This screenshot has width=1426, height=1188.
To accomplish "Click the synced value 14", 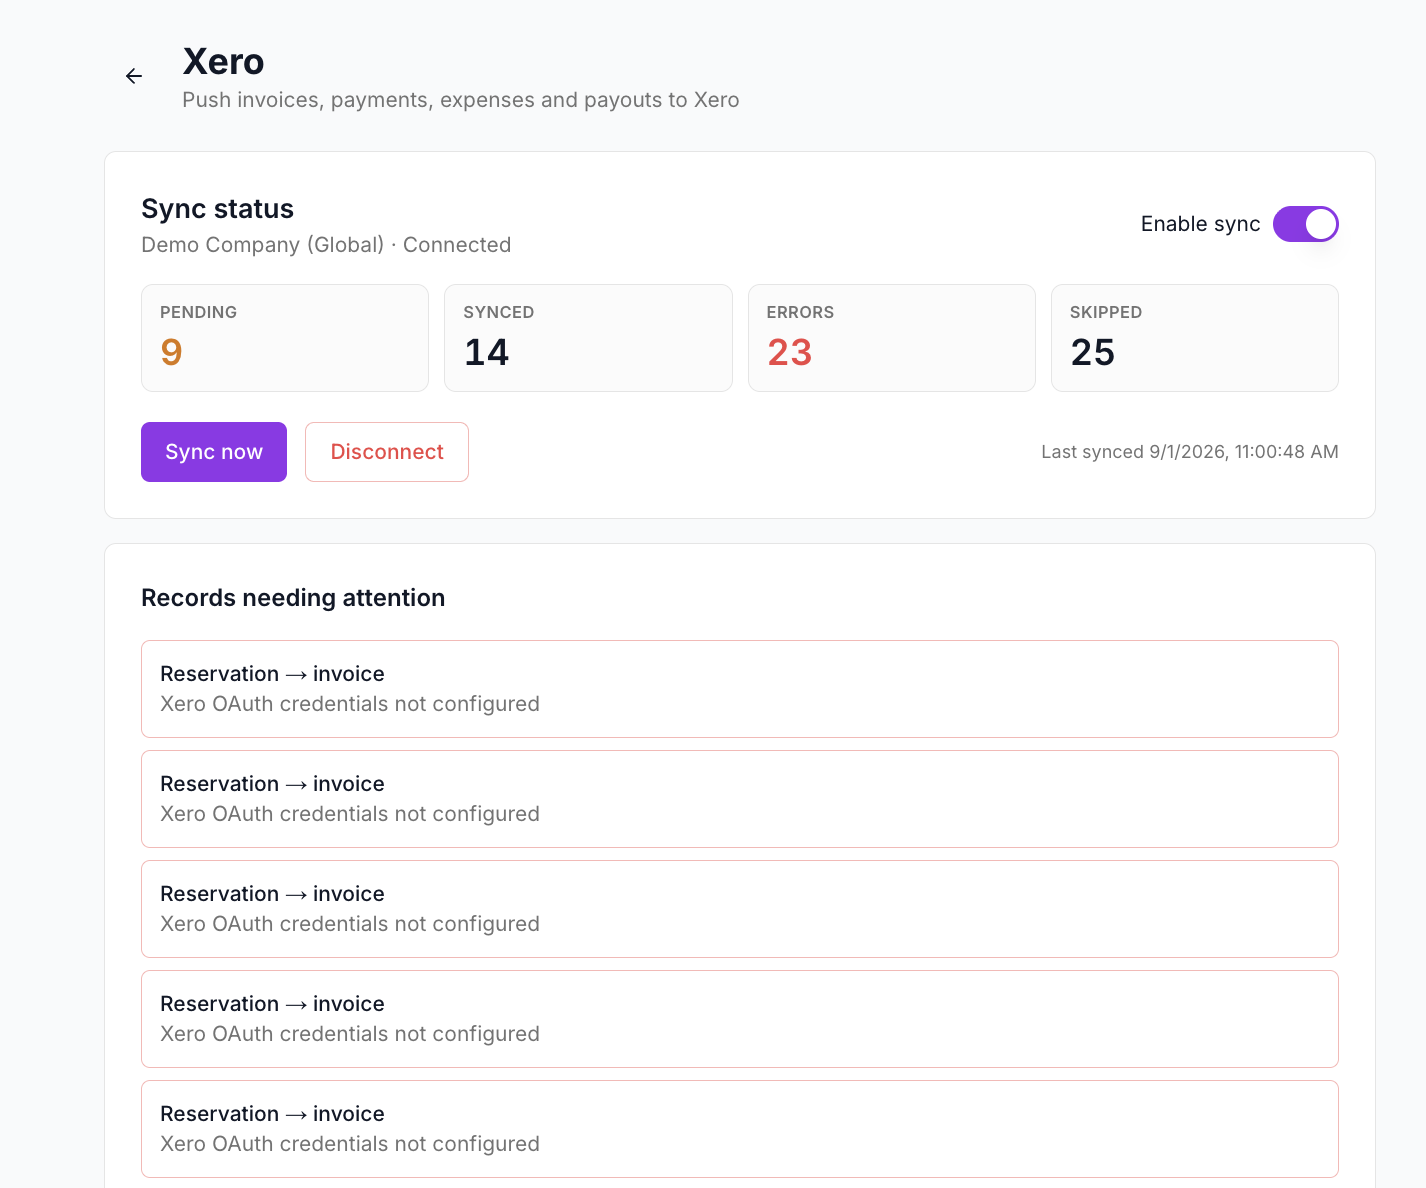I will pyautogui.click(x=487, y=352).
